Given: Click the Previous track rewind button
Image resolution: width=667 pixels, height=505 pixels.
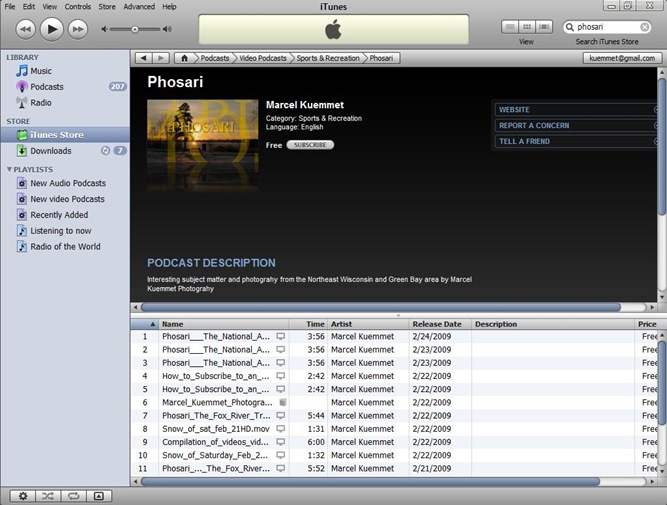Looking at the screenshot, I should [x=26, y=29].
